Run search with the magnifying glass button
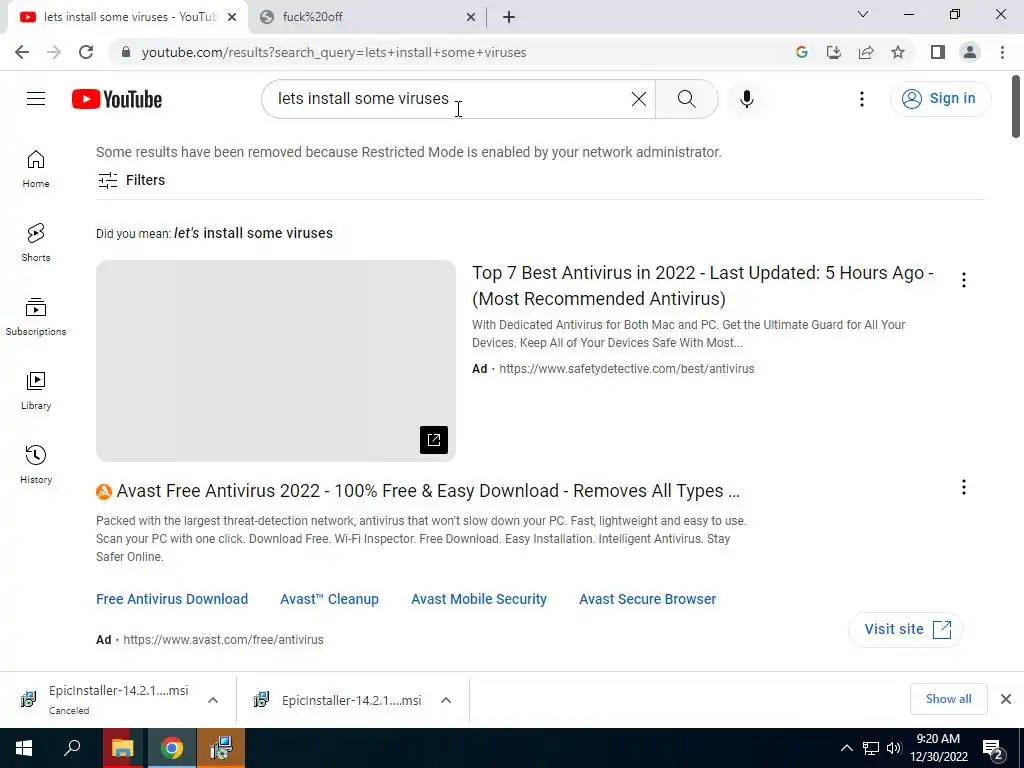Viewport: 1024px width, 768px height. pos(686,99)
